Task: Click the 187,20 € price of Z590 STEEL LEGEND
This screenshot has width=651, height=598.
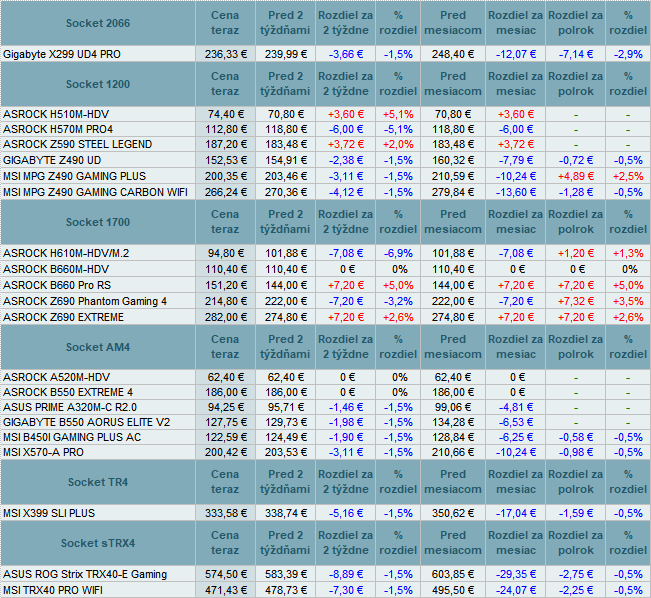Action: [x=226, y=145]
